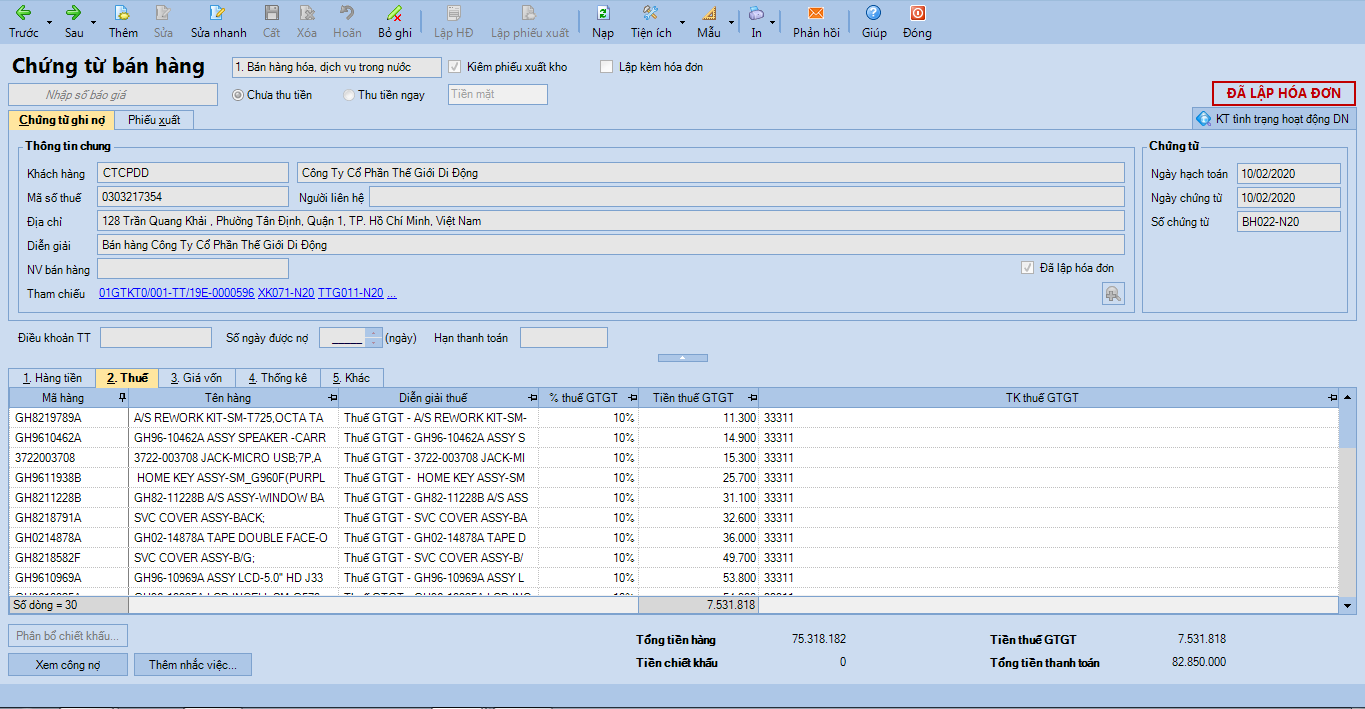Enable the Lập kèm hóa đơn checkbox
This screenshot has width=1365, height=709.
pyautogui.click(x=606, y=67)
